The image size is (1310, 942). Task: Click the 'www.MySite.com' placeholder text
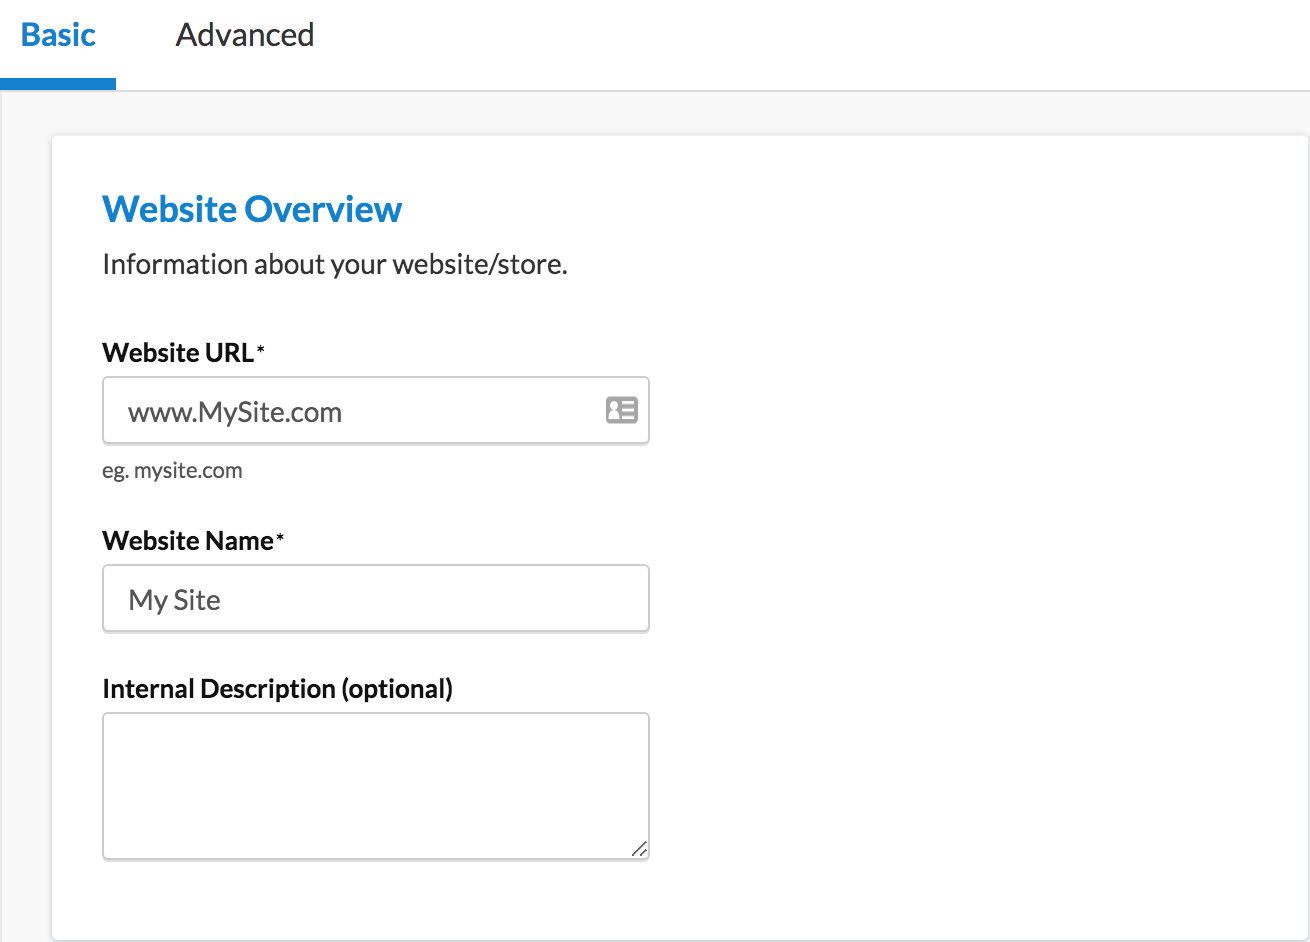click(235, 412)
